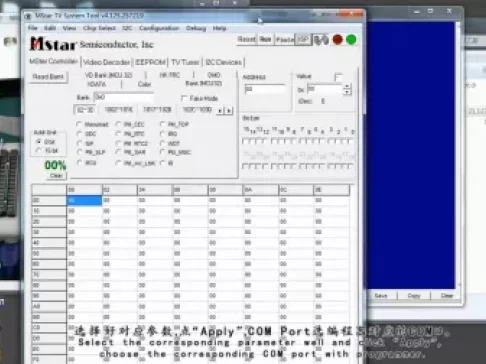The image size is (486, 364).
Task: Click the ISP toolbar button
Action: click(x=303, y=40)
